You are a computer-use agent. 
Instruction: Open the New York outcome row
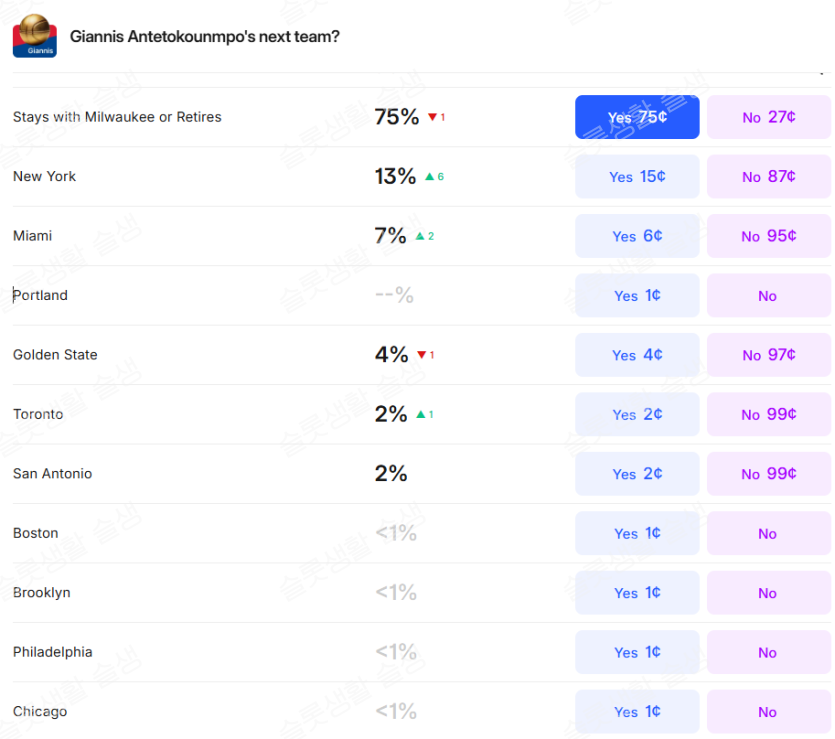44,177
